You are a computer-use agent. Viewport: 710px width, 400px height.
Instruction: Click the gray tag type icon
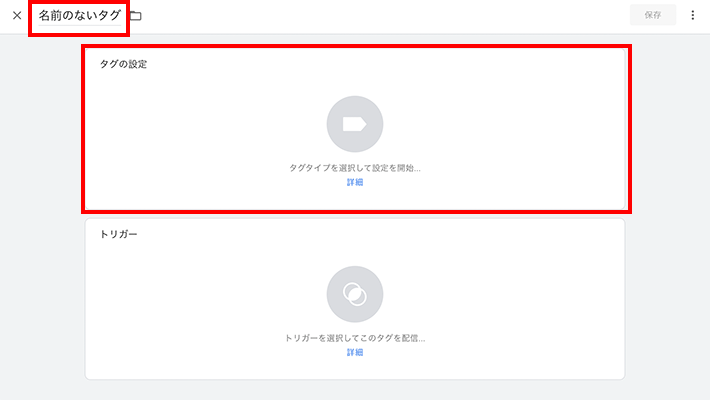coord(355,124)
